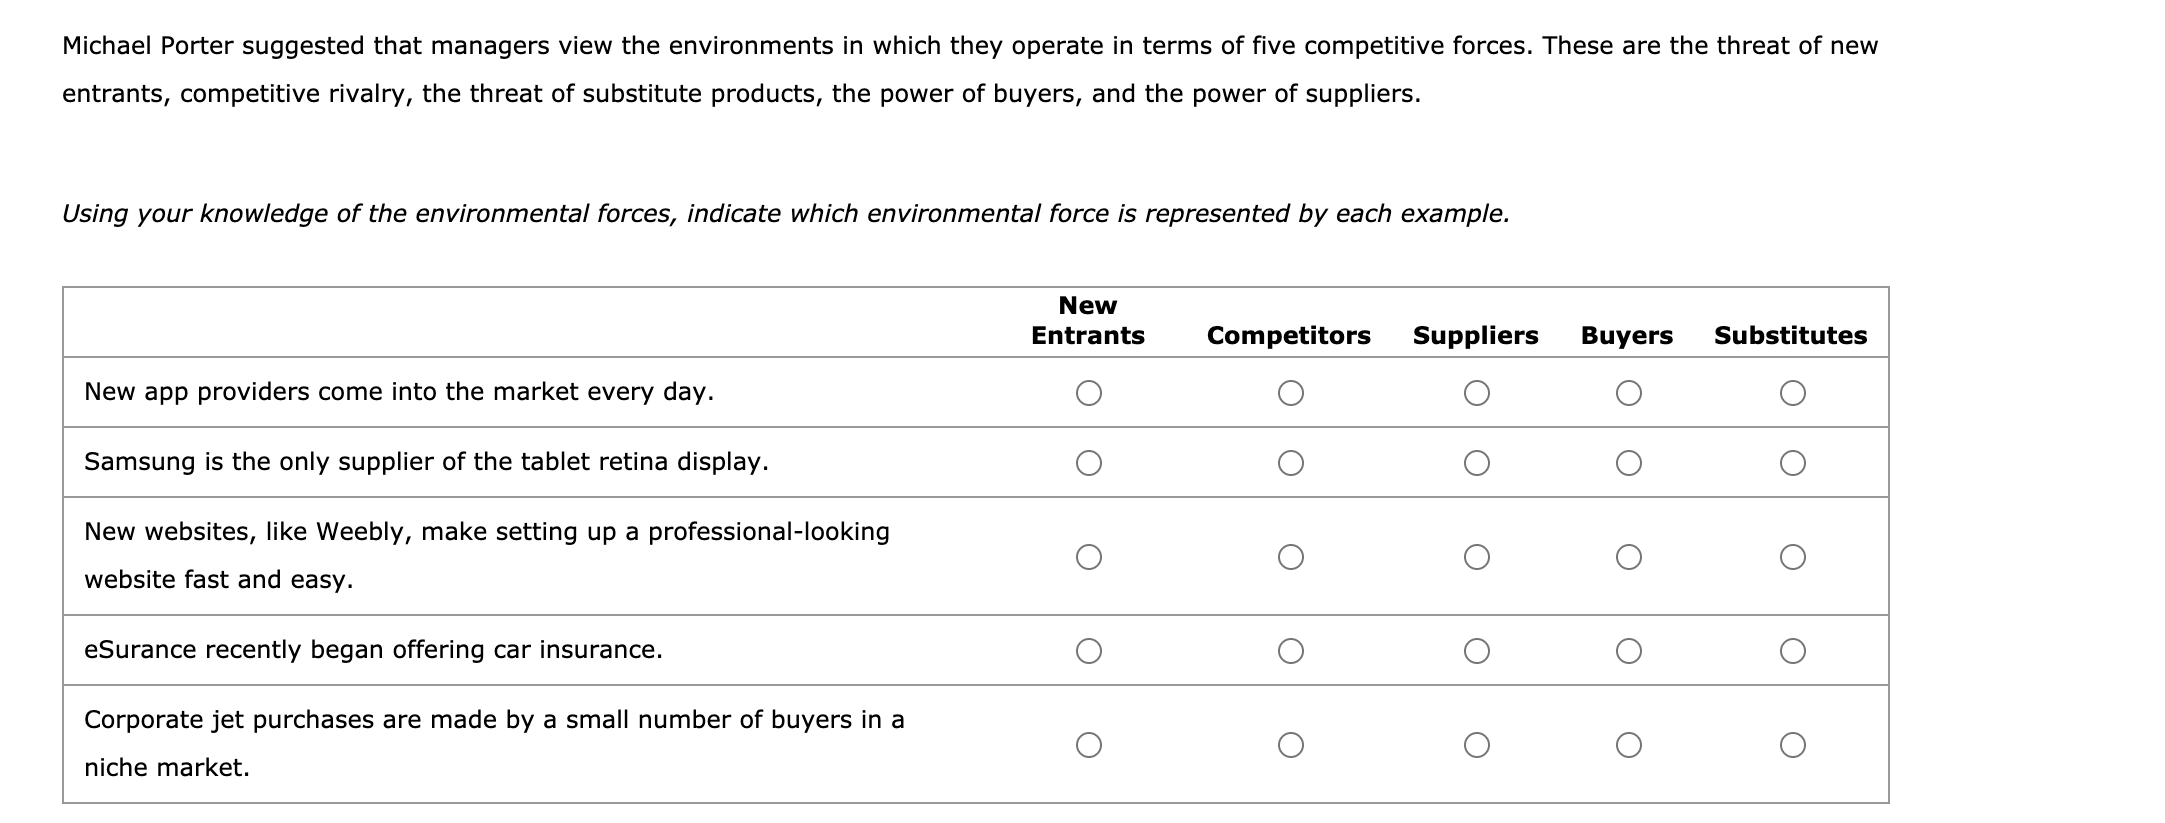Select Suppliers for the Samsung retina display example
Screen dimensions: 2165x823
[1477, 461]
